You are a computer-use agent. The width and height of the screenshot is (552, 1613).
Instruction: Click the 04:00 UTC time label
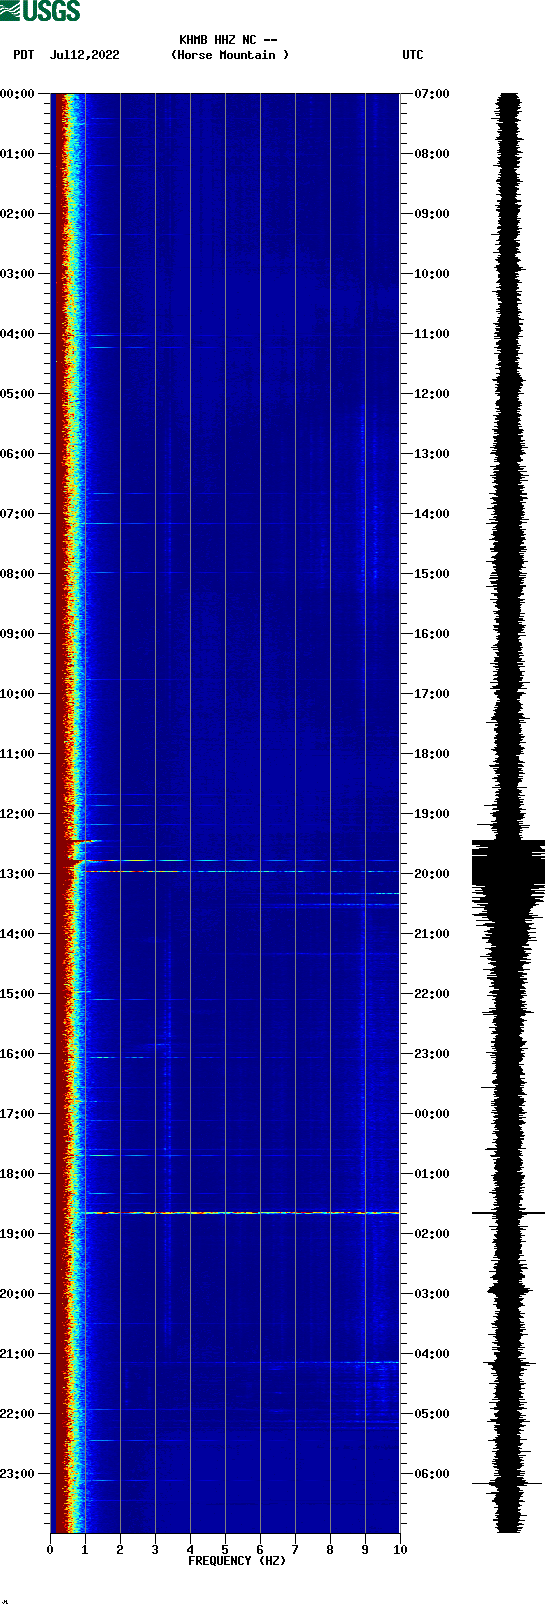432,1354
